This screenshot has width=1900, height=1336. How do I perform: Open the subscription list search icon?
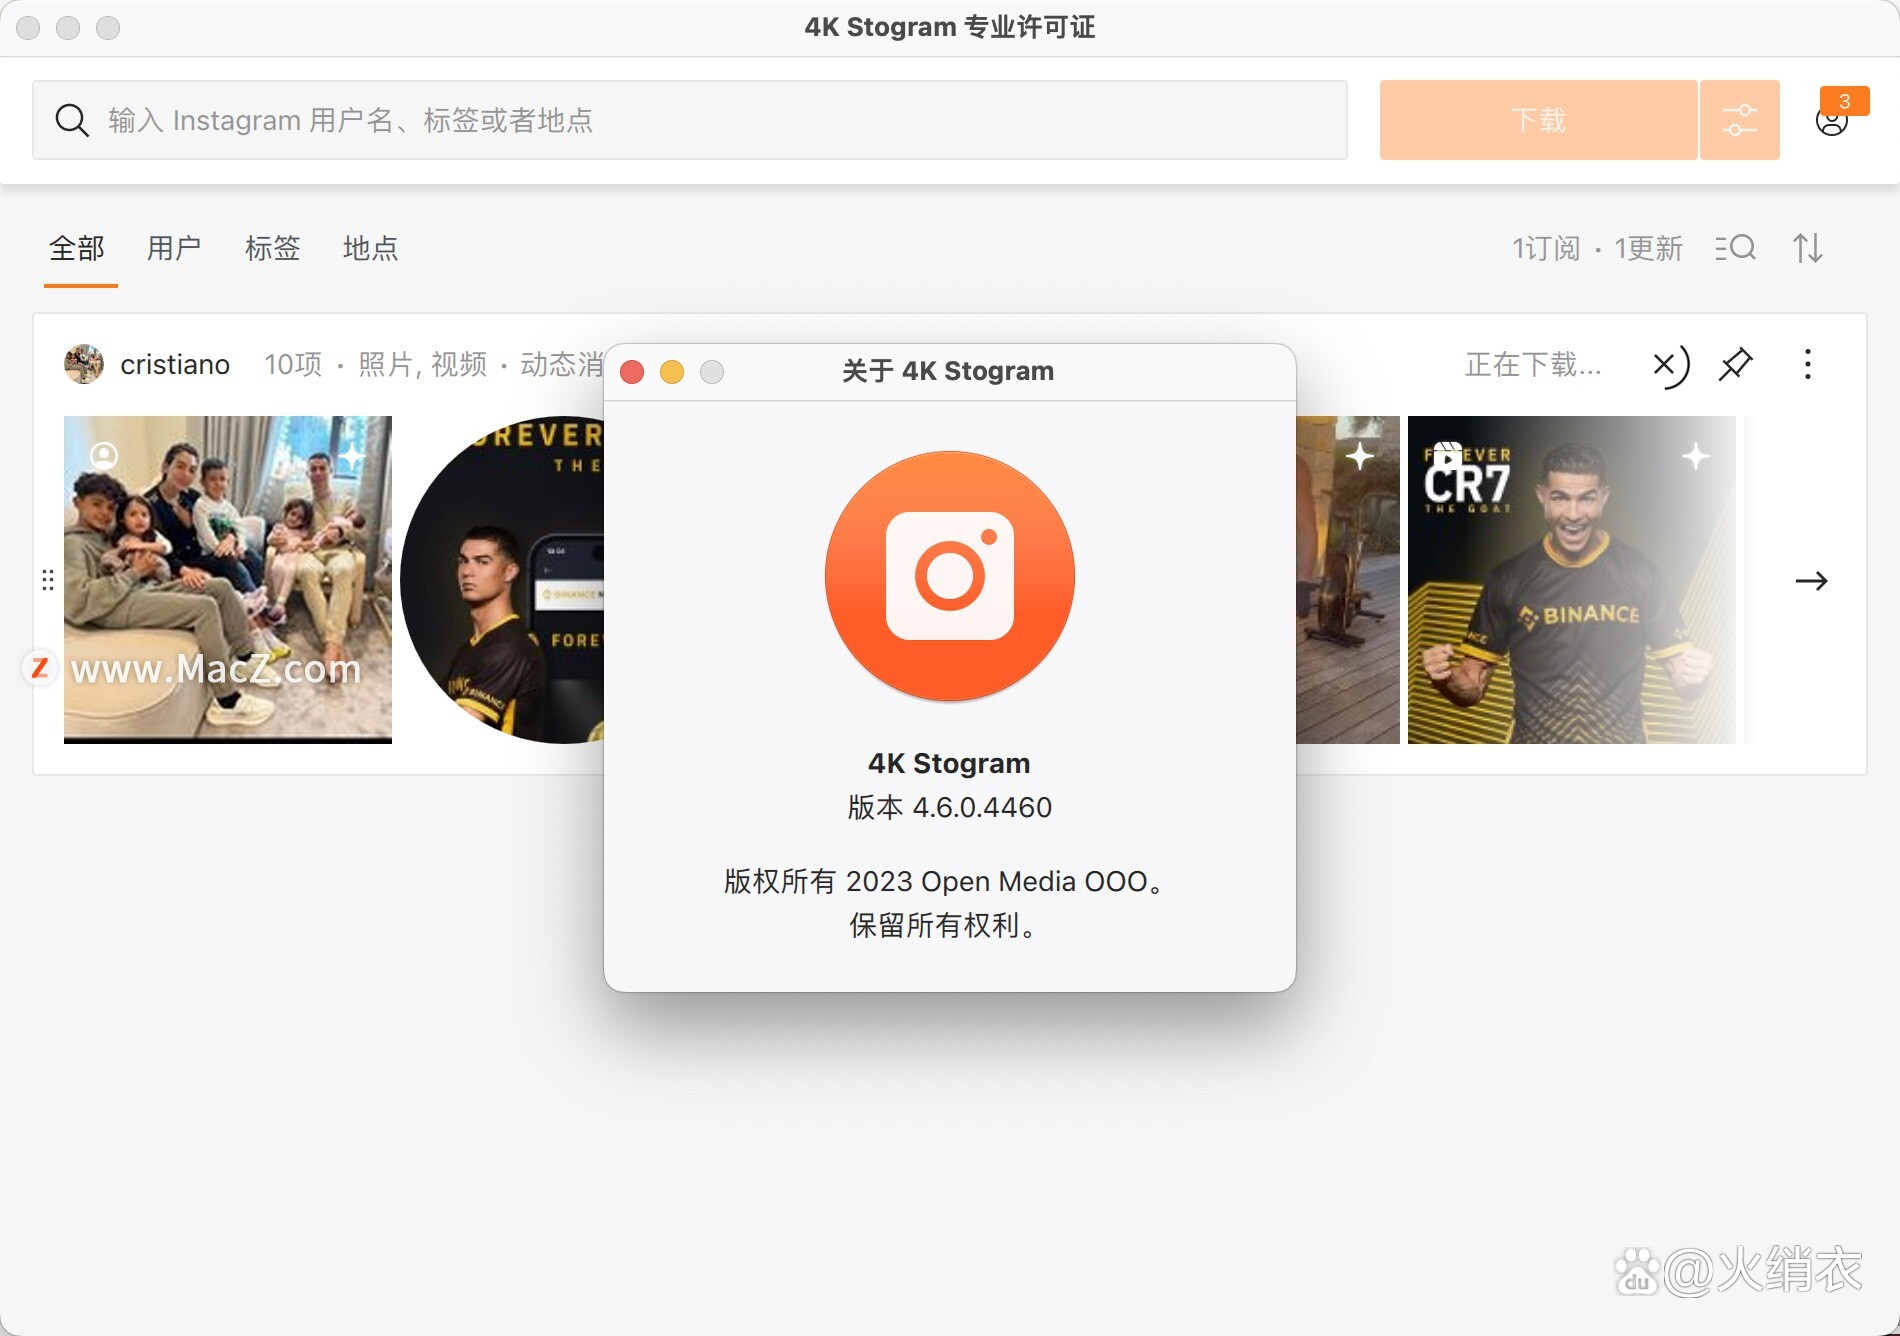1736,248
